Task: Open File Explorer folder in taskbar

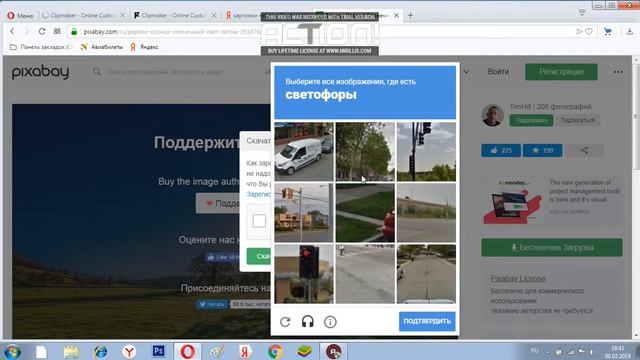Action: (71, 351)
